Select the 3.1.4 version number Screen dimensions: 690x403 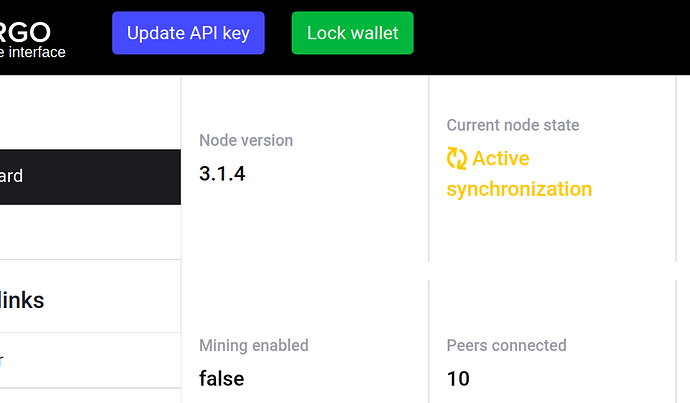222,173
